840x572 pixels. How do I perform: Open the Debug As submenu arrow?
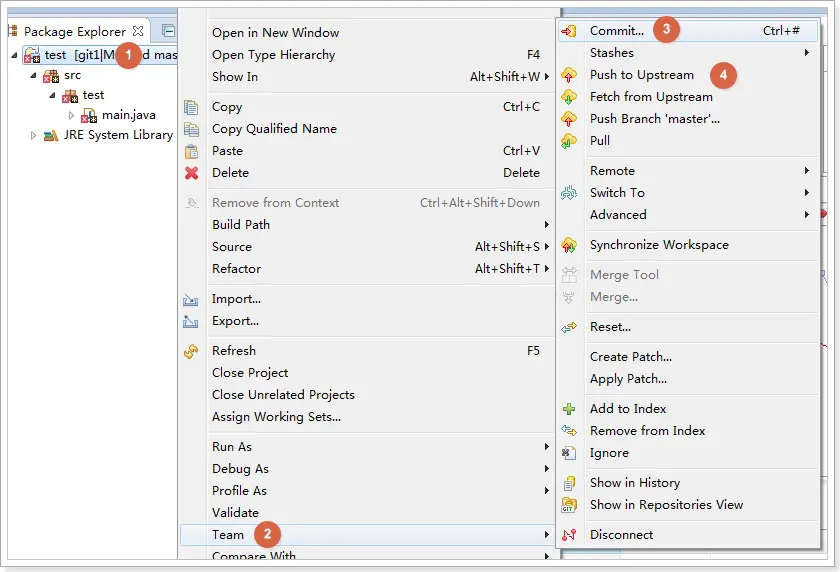[x=546, y=469]
